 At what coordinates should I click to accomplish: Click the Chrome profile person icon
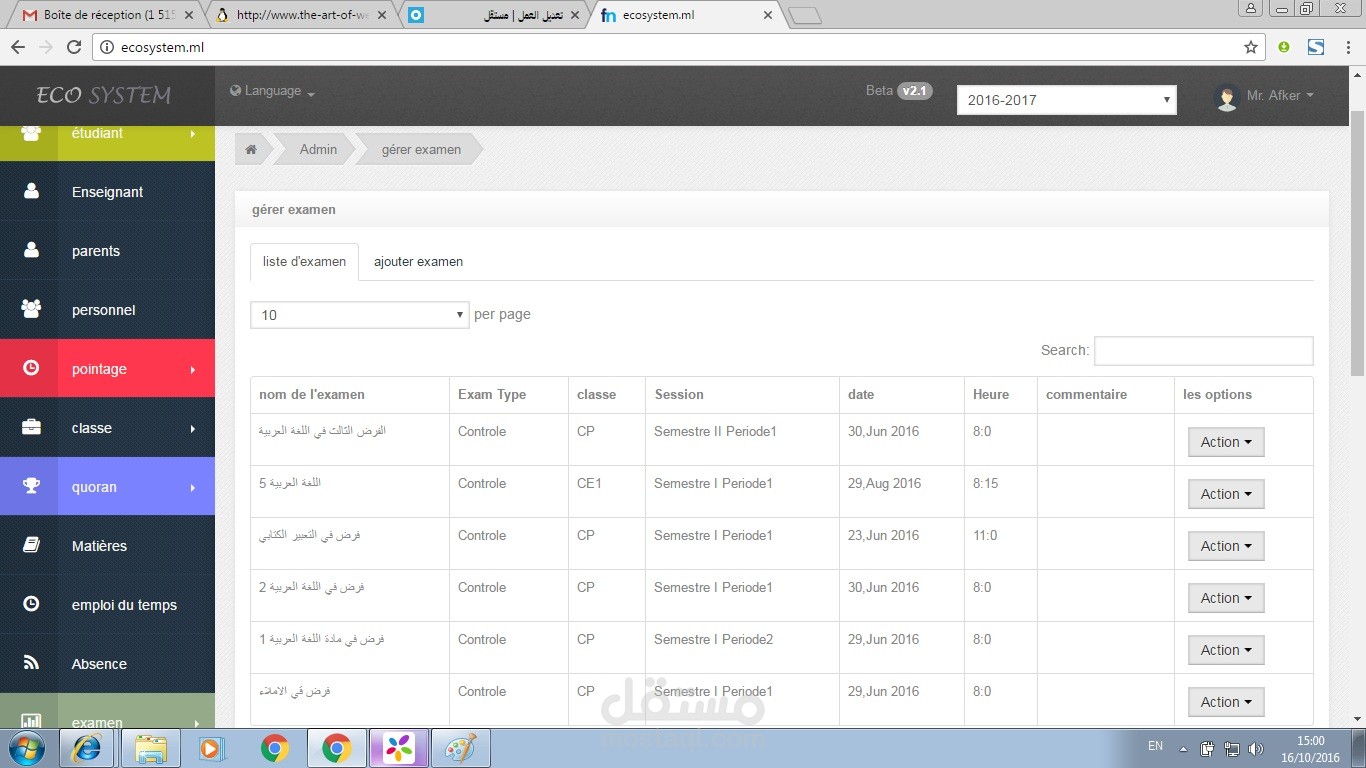pos(1250,8)
